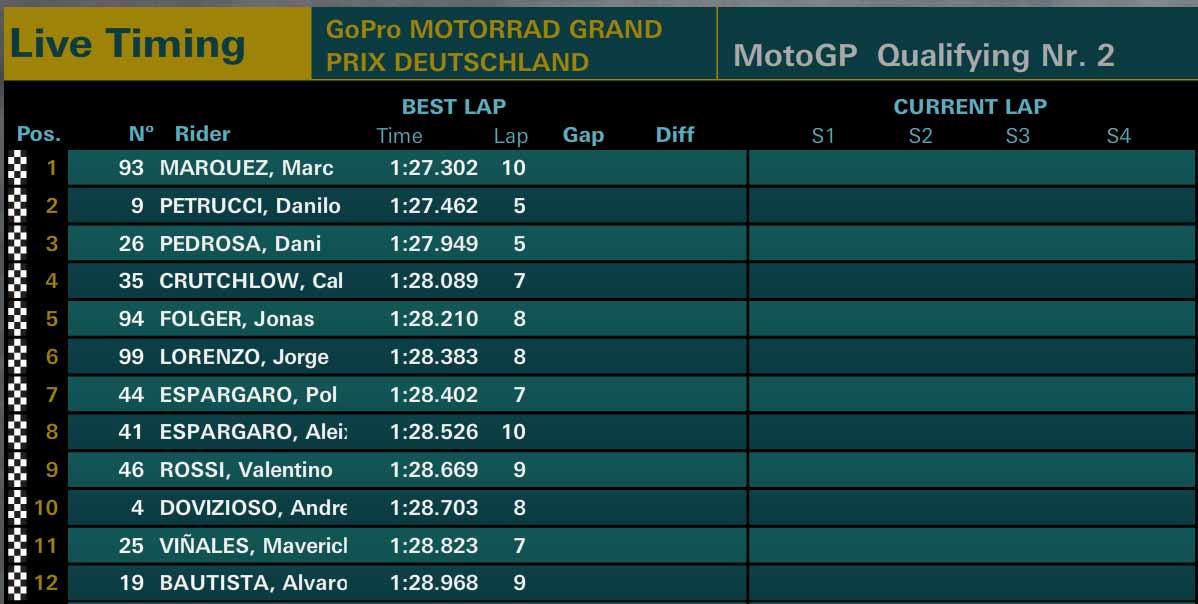The width and height of the screenshot is (1198, 604).
Task: Click the checkered flag icon beside PEDROSA
Action: (x=18, y=244)
